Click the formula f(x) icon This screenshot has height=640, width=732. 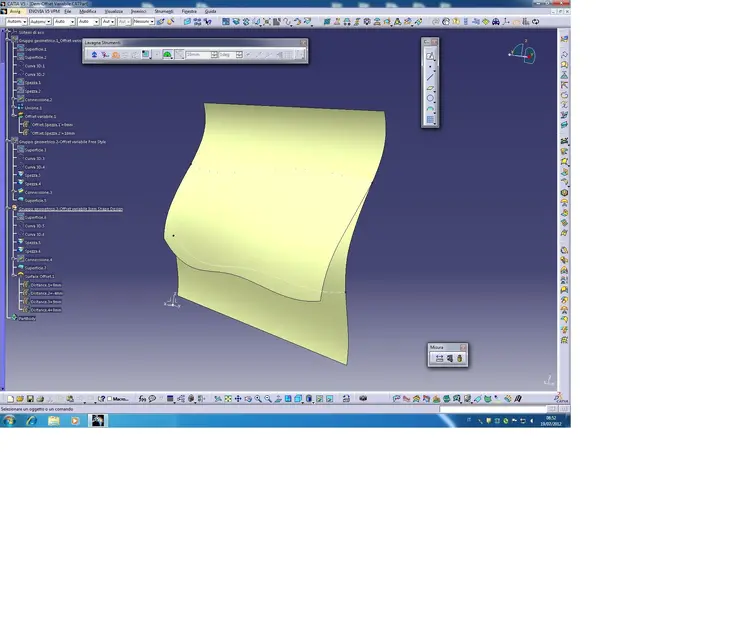[x=143, y=399]
